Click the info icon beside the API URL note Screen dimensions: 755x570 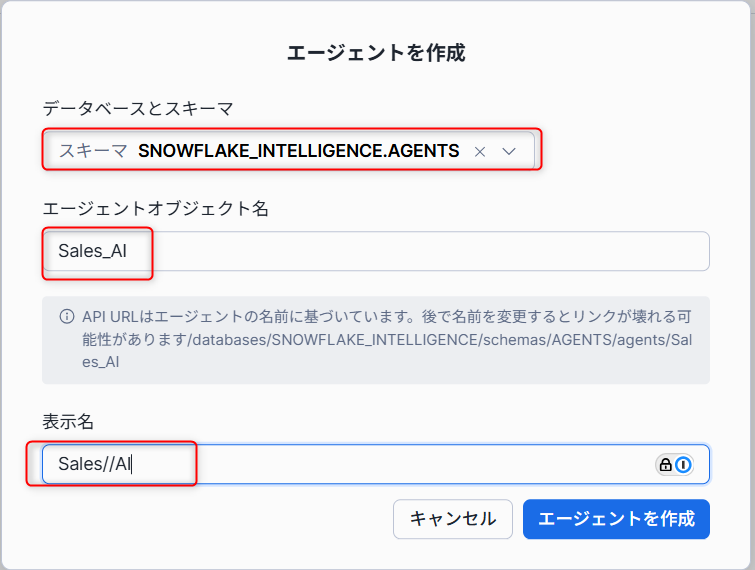tap(67, 316)
